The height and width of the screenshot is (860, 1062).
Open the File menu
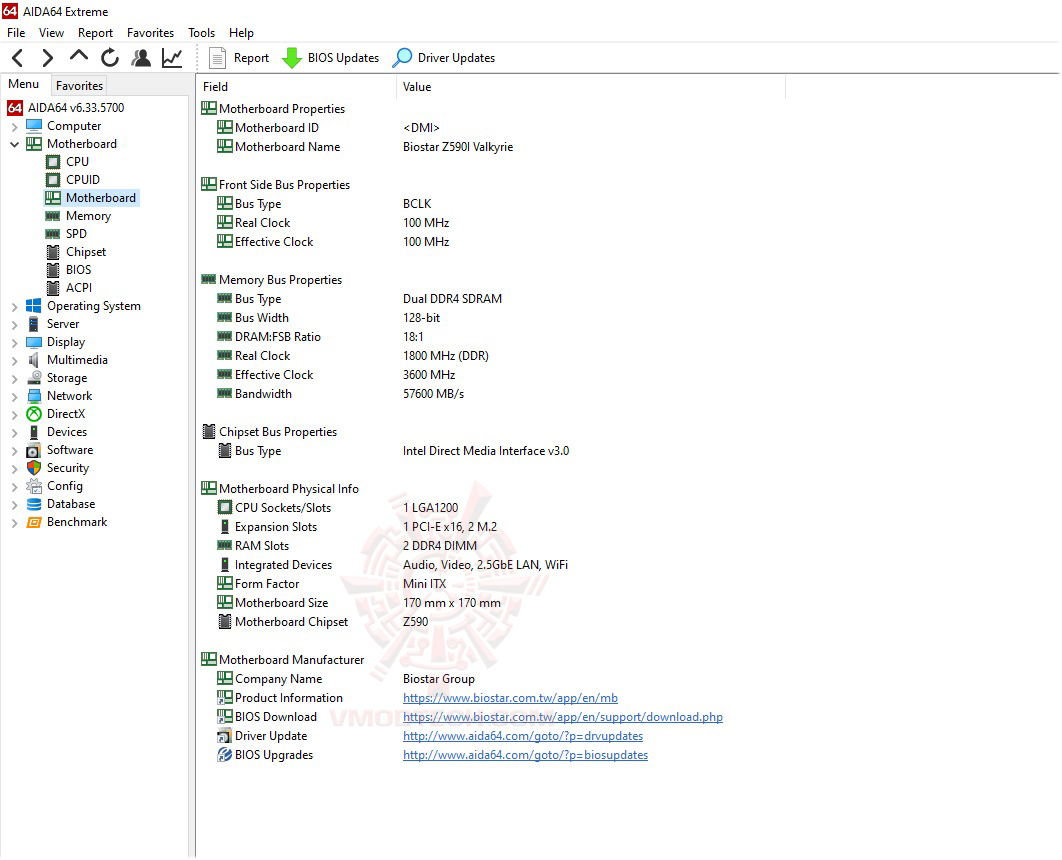pos(16,33)
